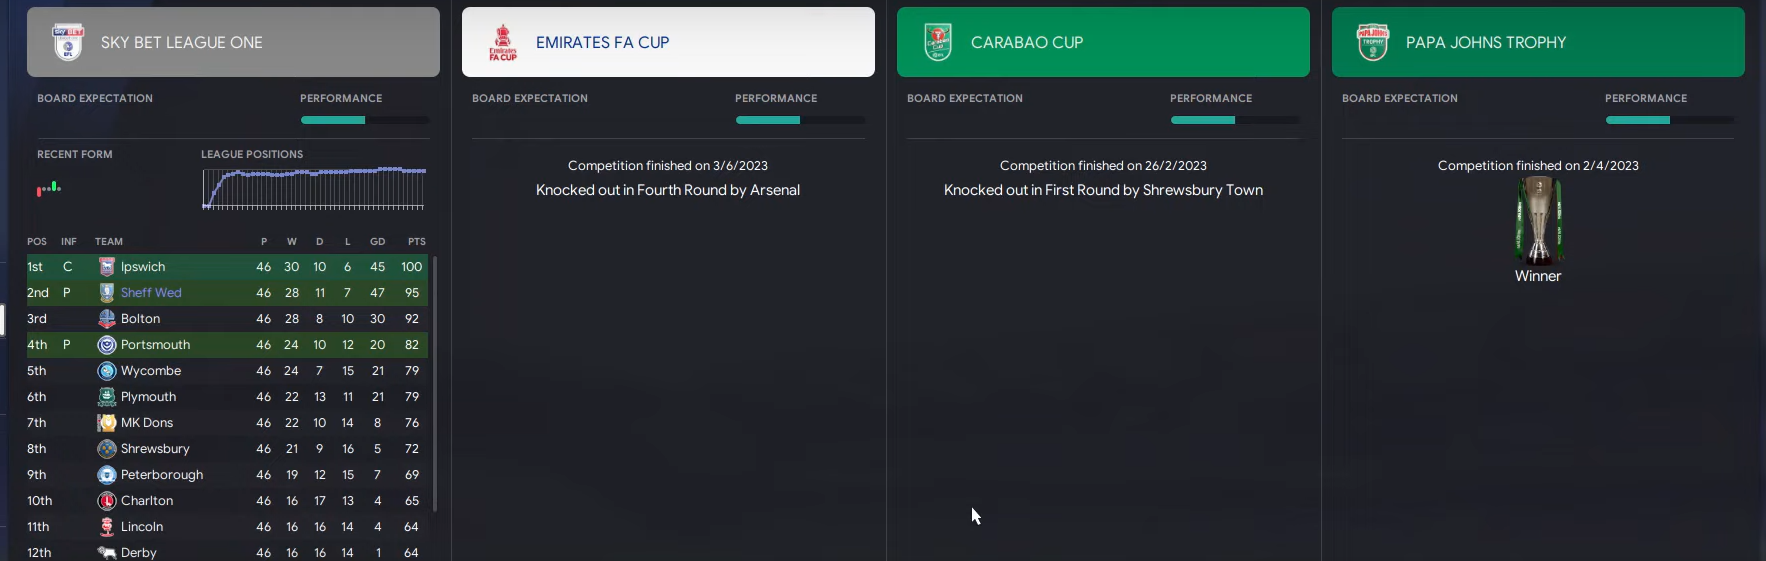Open the Sky Bet League One panel header
The width and height of the screenshot is (1766, 561).
pos(233,42)
